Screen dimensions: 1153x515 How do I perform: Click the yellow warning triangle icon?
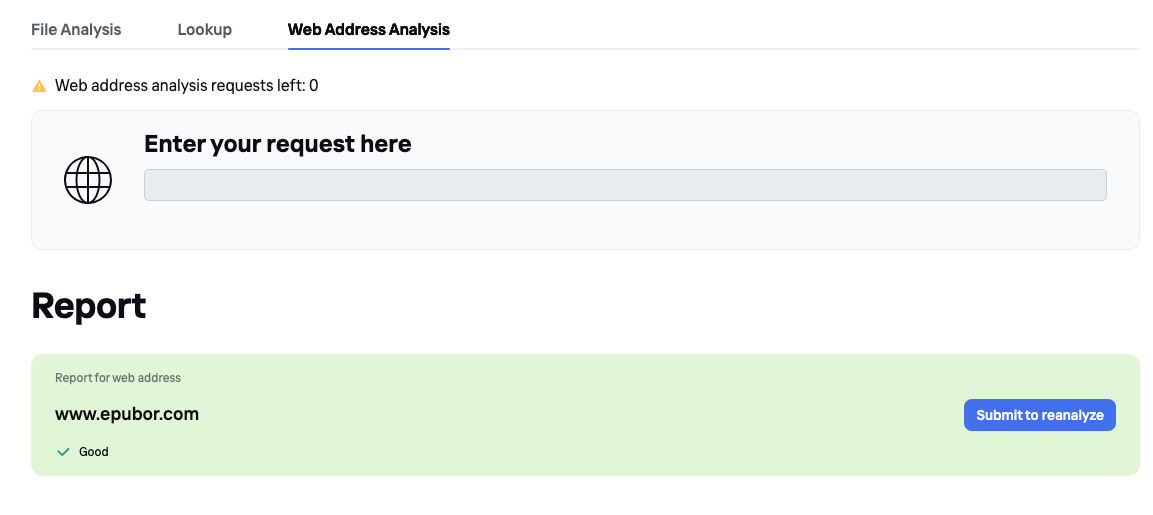tap(39, 86)
